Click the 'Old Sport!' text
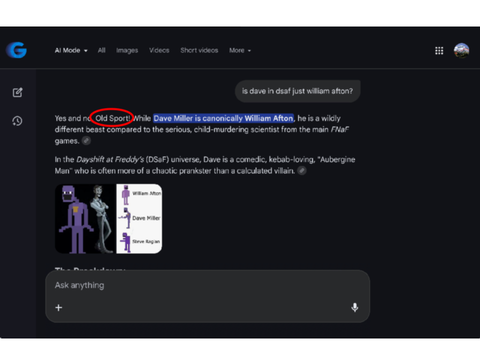The image size is (480, 360). click(x=113, y=118)
